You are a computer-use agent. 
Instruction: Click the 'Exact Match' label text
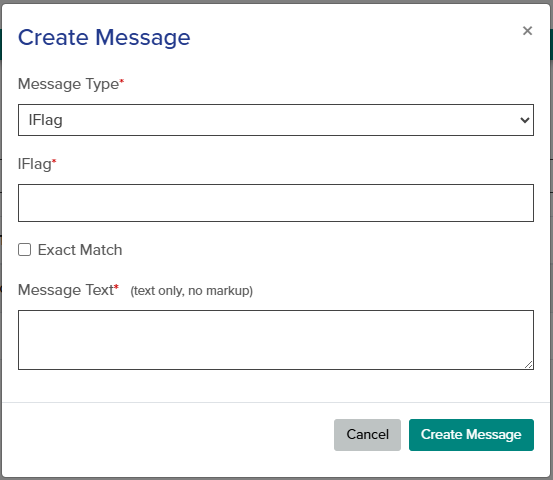coord(80,250)
